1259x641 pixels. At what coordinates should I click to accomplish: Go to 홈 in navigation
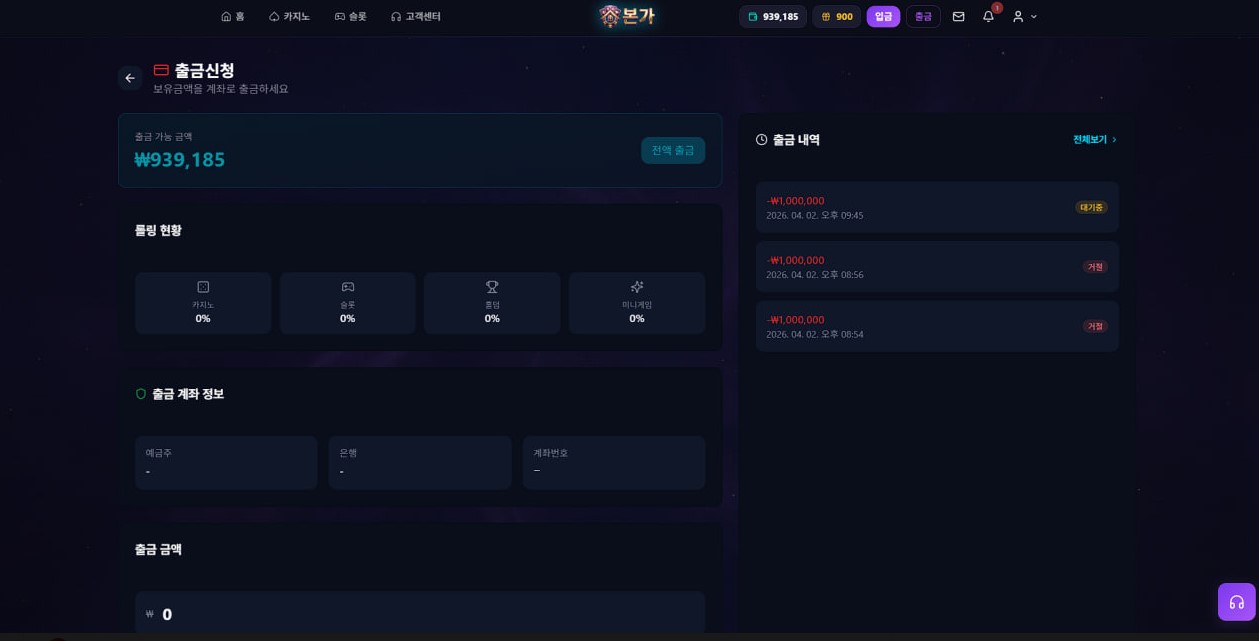(233, 17)
